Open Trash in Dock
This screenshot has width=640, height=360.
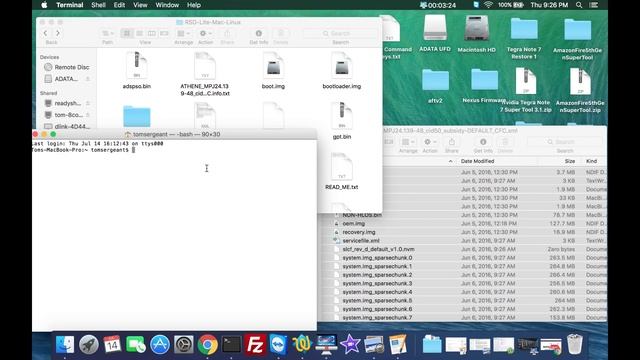pyautogui.click(x=575, y=344)
